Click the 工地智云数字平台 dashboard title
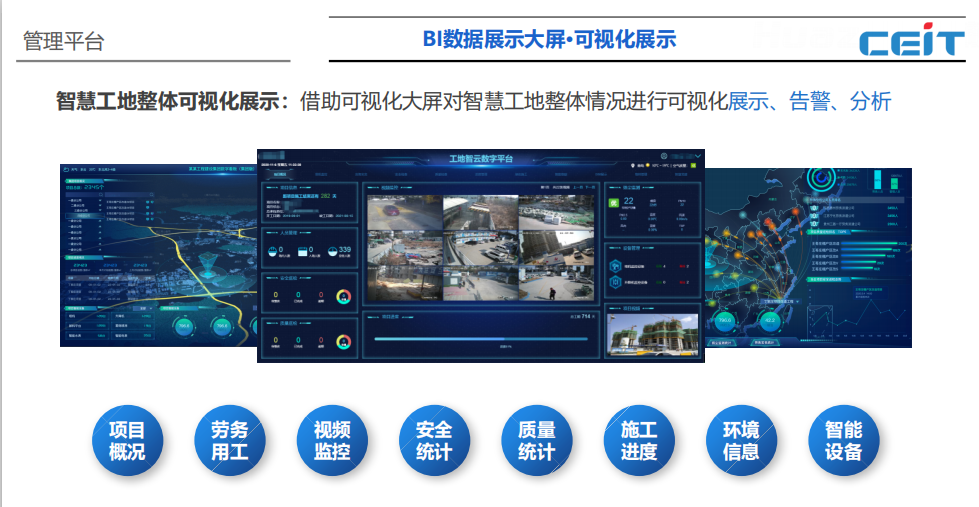This screenshot has width=979, height=507. [x=480, y=159]
